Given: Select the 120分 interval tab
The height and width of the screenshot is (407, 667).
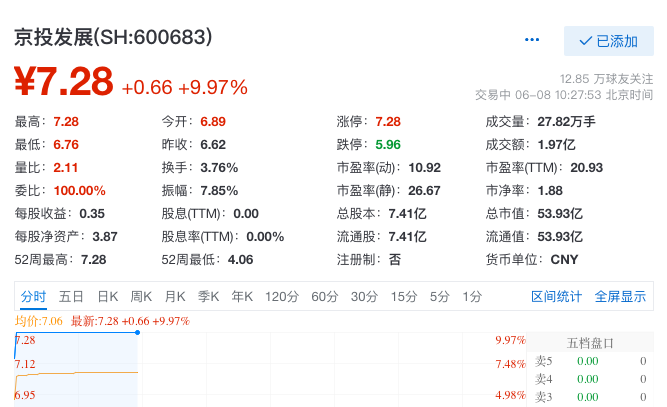Looking at the screenshot, I should pos(282,296).
